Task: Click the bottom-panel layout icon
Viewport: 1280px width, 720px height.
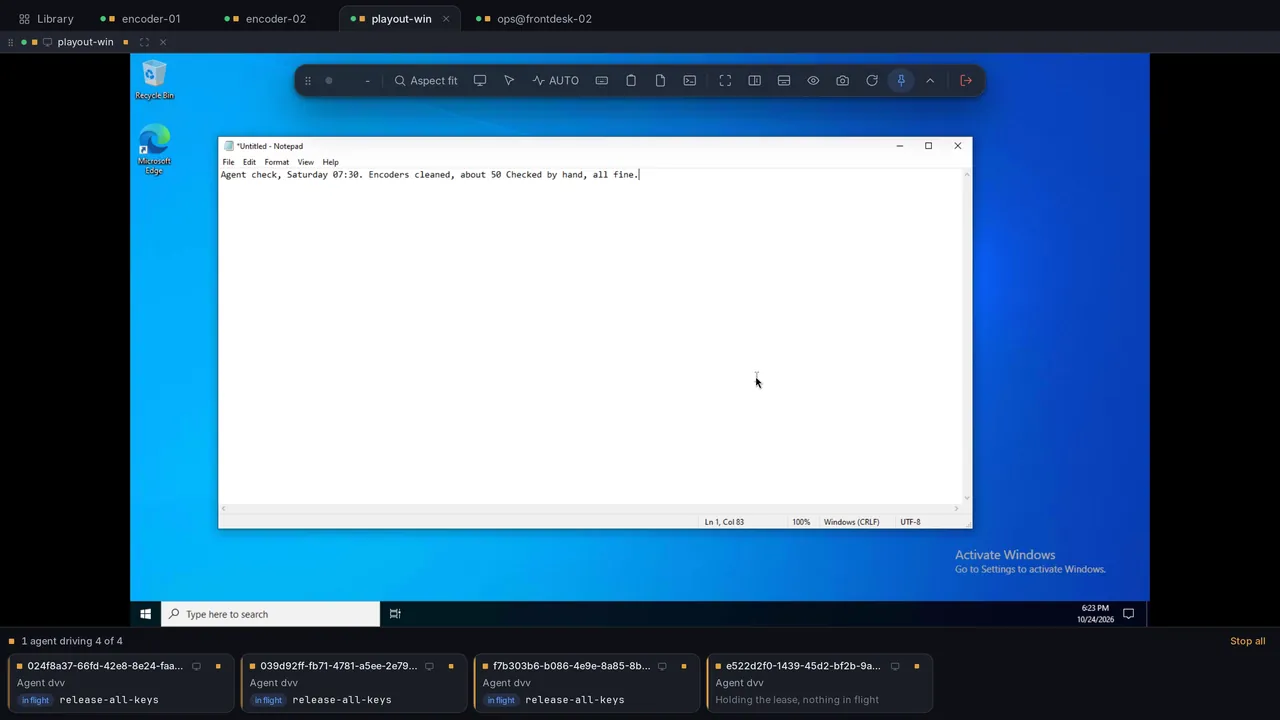Action: tap(784, 81)
